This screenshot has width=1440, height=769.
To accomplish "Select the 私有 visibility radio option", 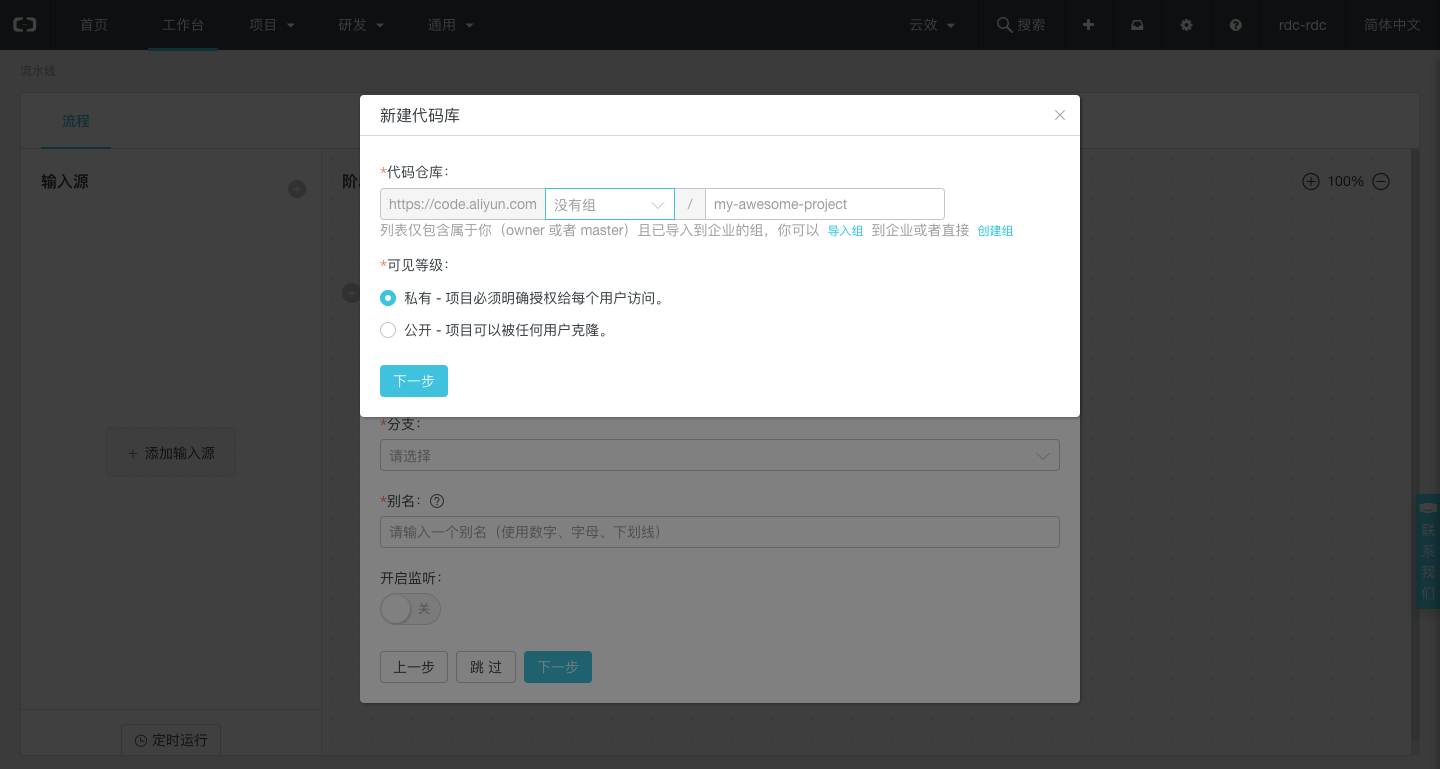I will coord(388,298).
